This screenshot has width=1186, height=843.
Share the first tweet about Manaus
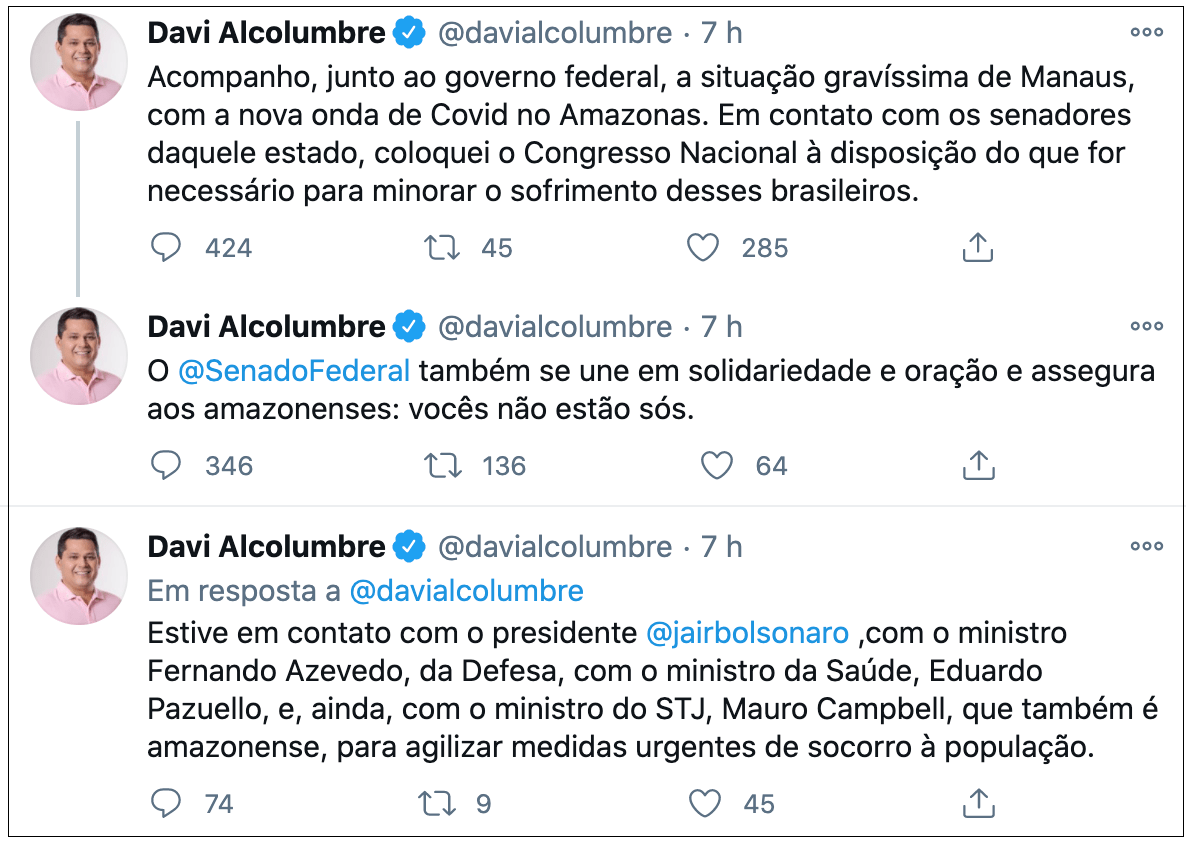[977, 247]
